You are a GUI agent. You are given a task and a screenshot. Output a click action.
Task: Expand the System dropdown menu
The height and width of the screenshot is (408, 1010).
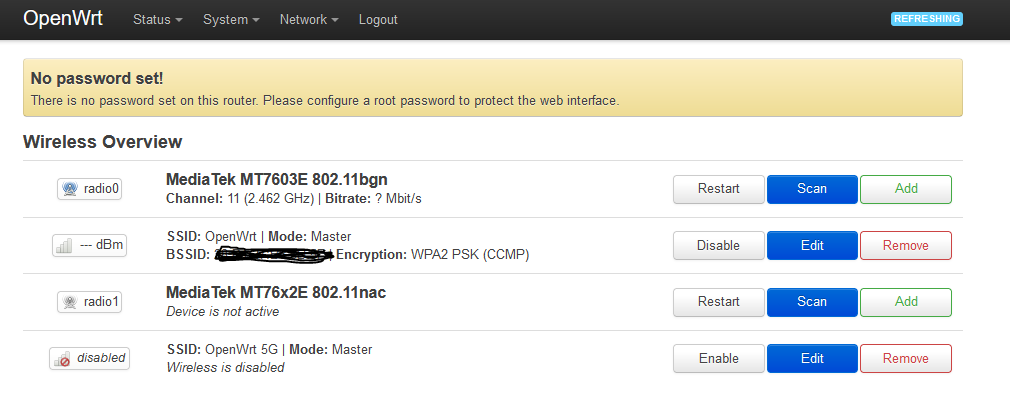[x=231, y=20]
